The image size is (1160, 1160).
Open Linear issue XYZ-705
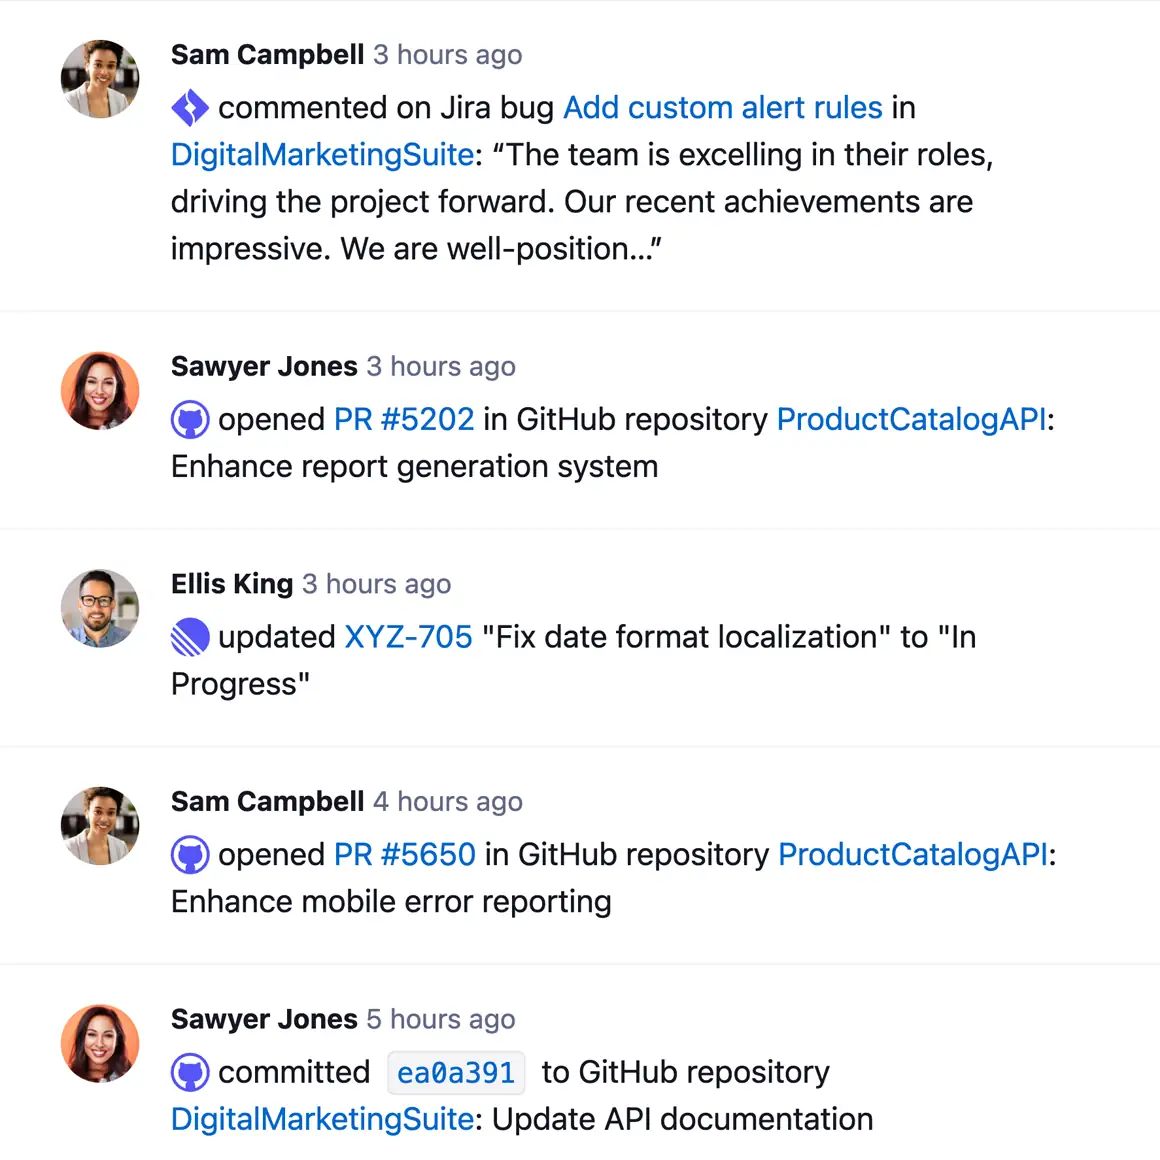408,636
